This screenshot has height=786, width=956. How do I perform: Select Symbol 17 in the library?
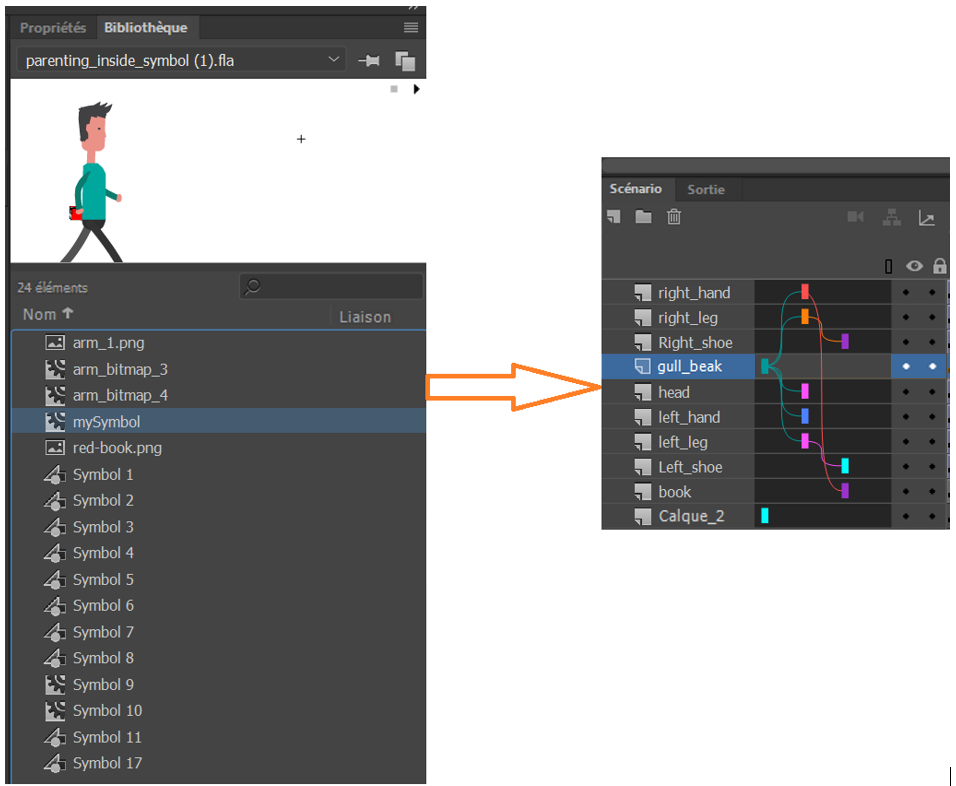click(x=218, y=763)
